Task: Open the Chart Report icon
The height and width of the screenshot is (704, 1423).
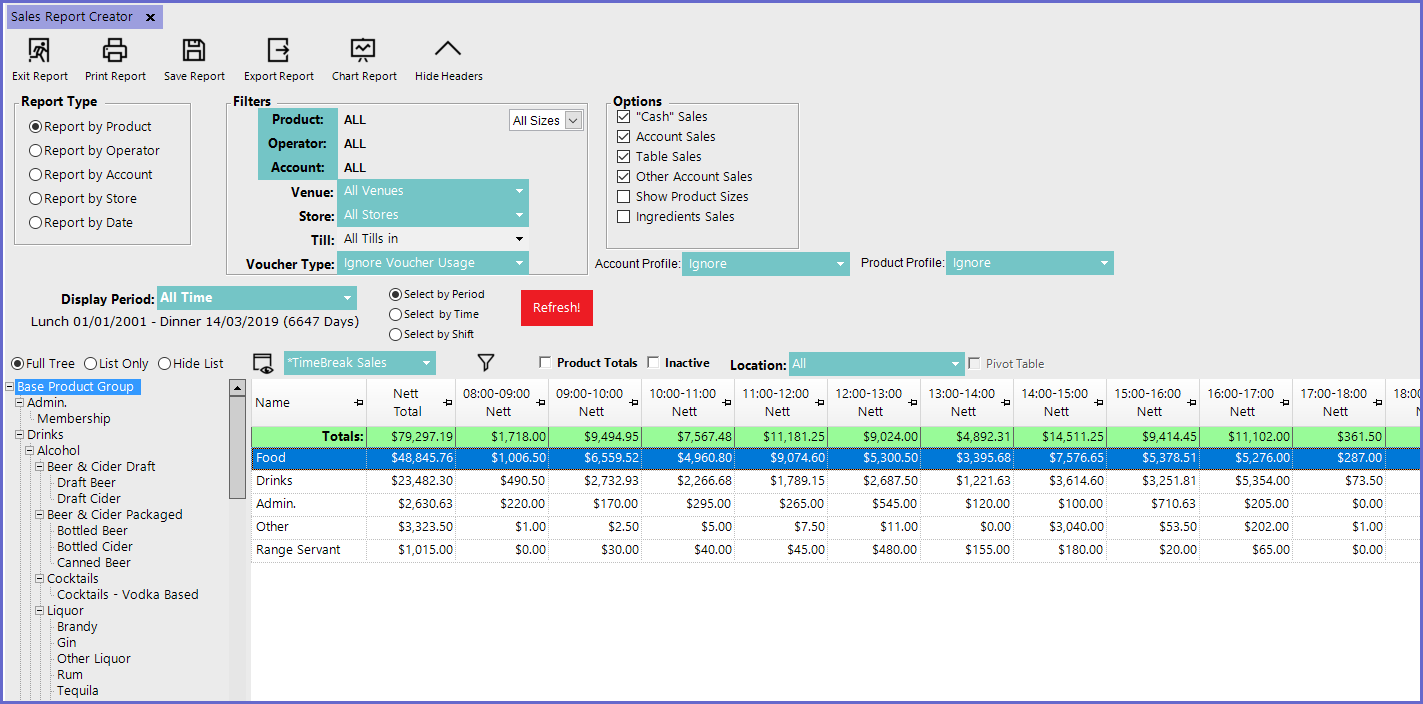Action: [x=363, y=50]
